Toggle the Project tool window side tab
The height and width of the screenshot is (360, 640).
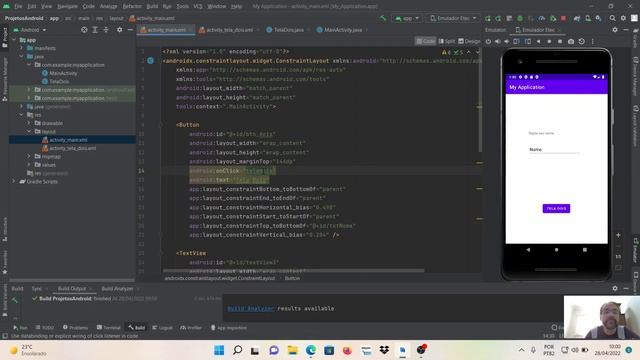pyautogui.click(x=4, y=38)
